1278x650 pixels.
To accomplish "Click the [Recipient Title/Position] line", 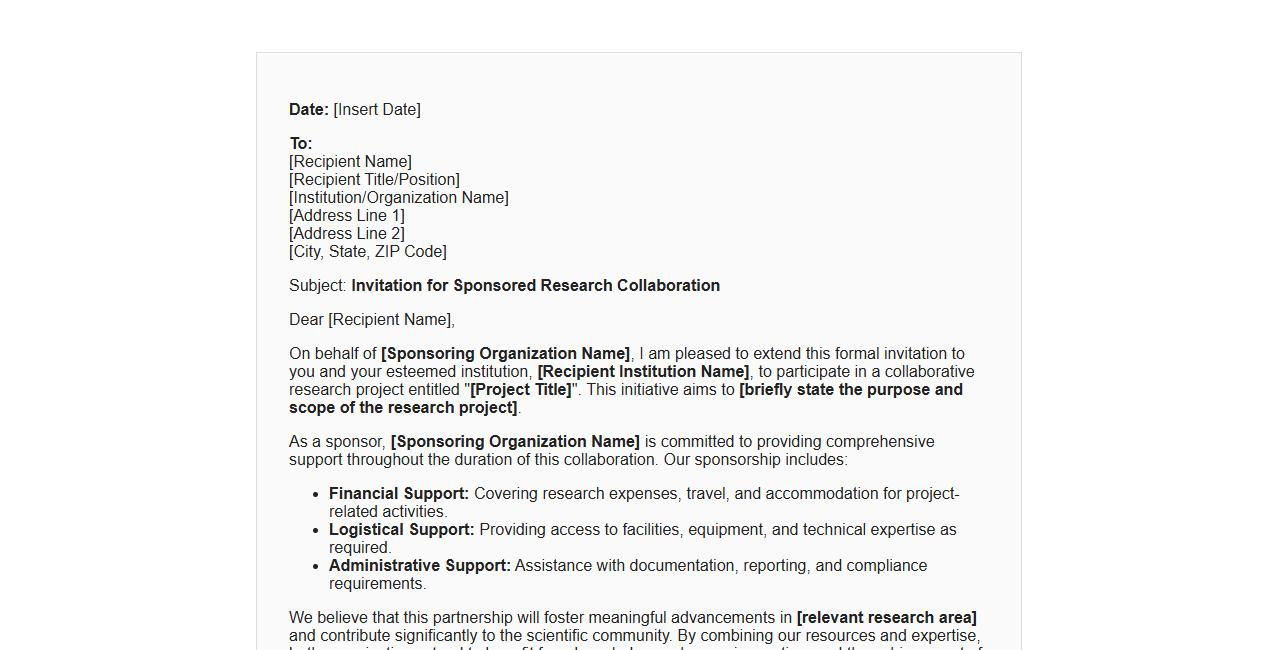I will [x=374, y=180].
